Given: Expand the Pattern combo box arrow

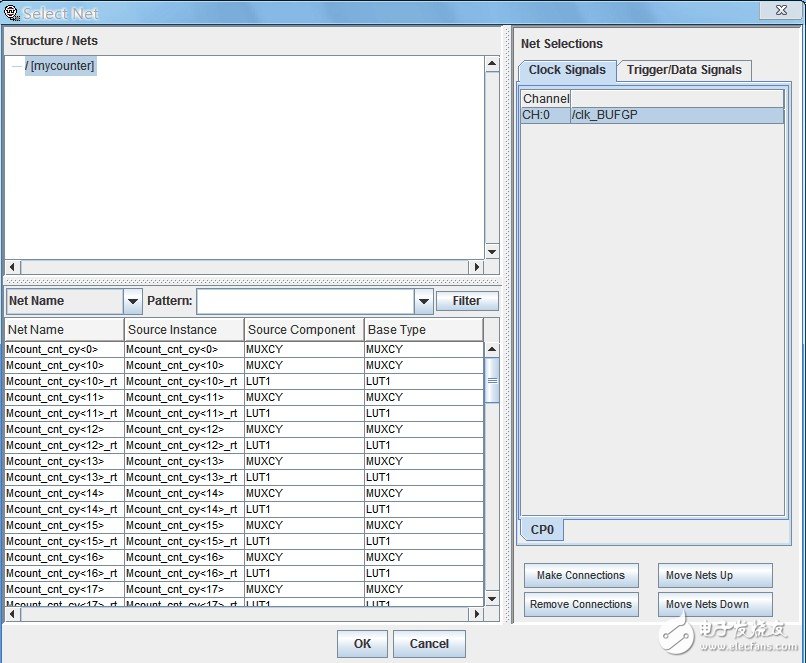Looking at the screenshot, I should click(424, 301).
